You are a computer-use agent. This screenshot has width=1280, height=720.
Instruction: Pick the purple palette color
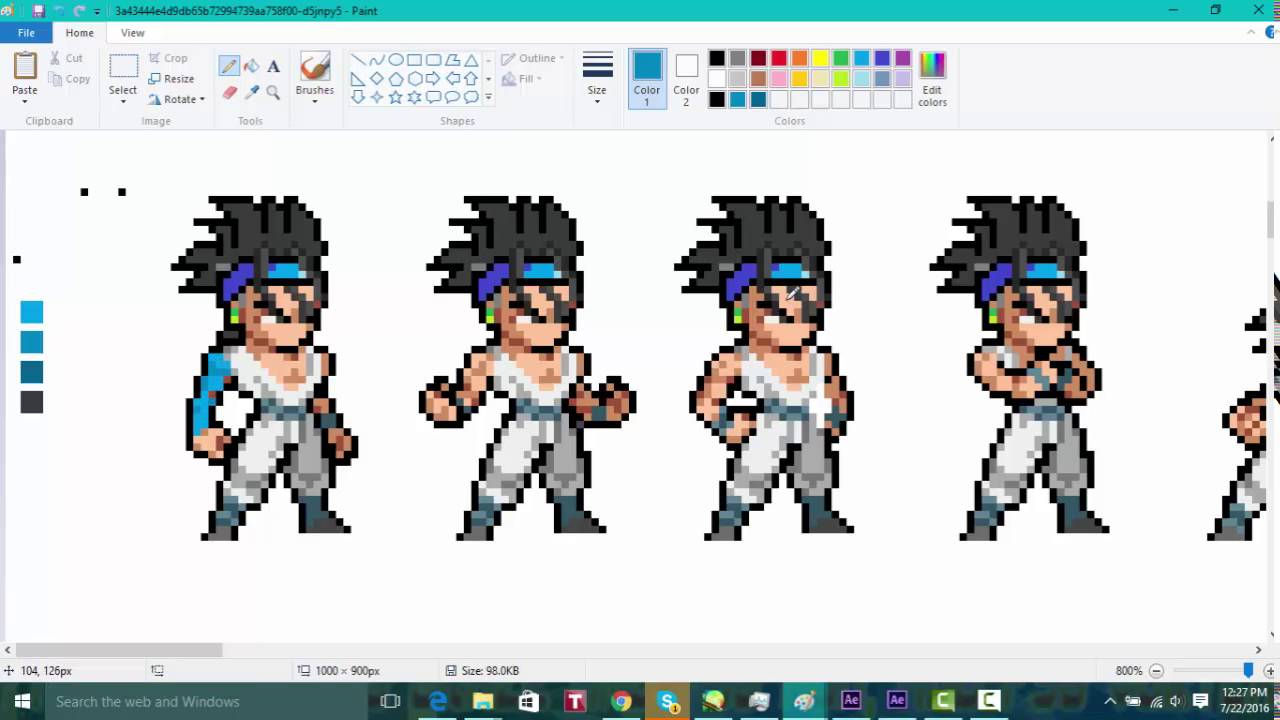coord(903,59)
